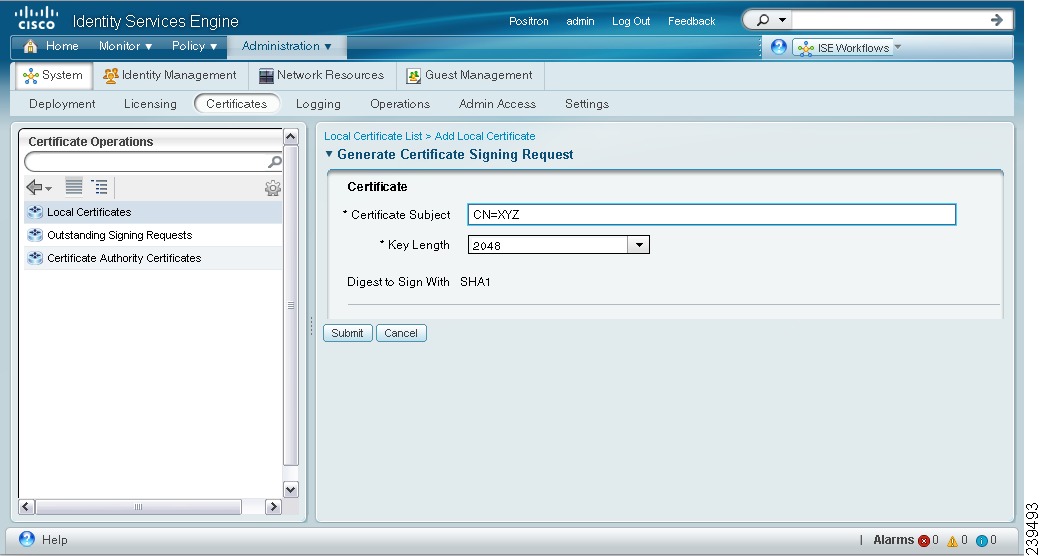
Task: Open the Administration menu
Action: pos(286,47)
